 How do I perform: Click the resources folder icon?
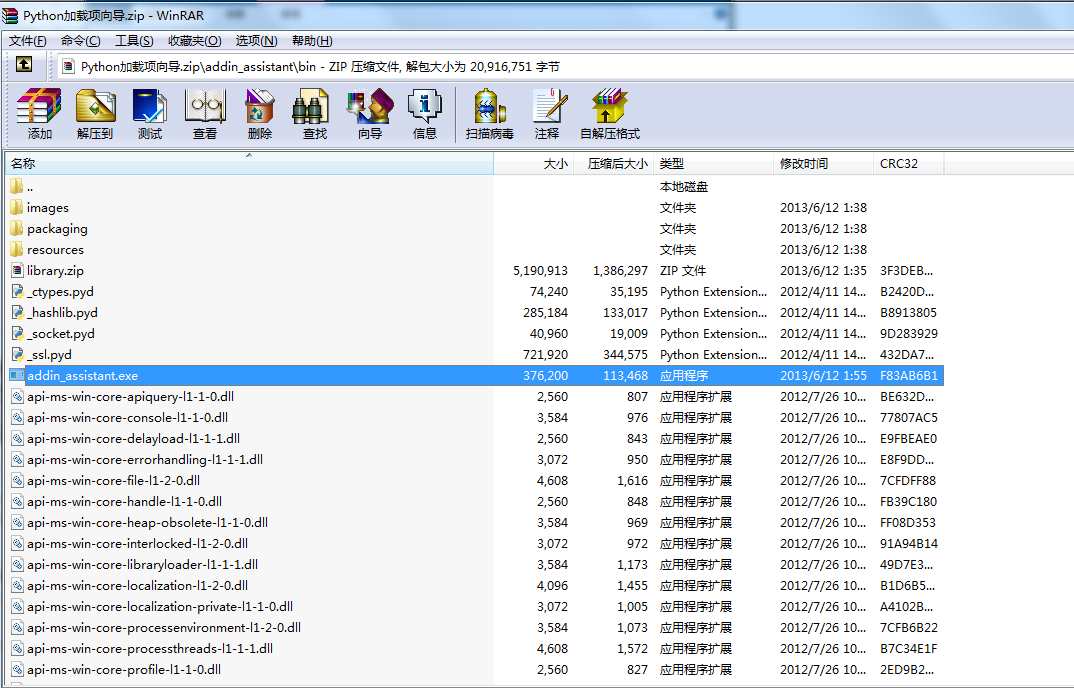tap(17, 249)
